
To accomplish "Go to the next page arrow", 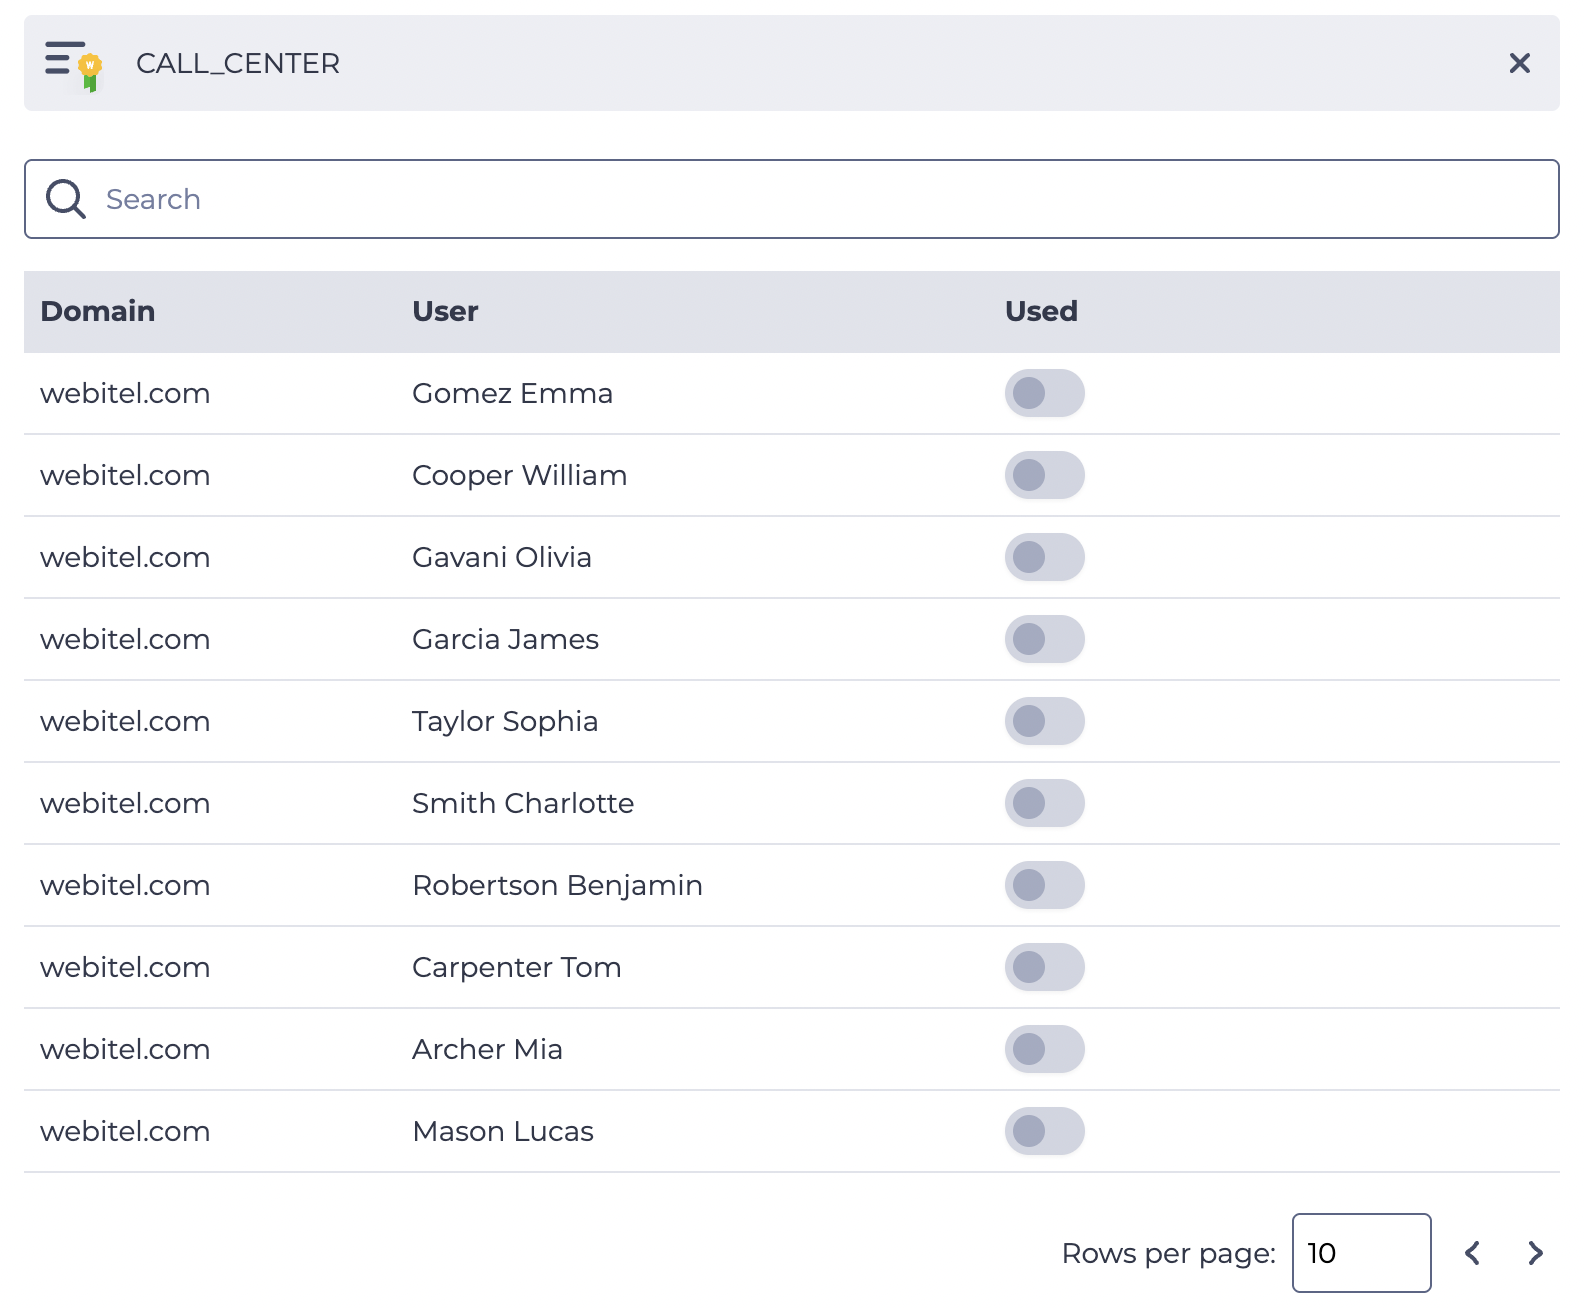I will coord(1536,1253).
